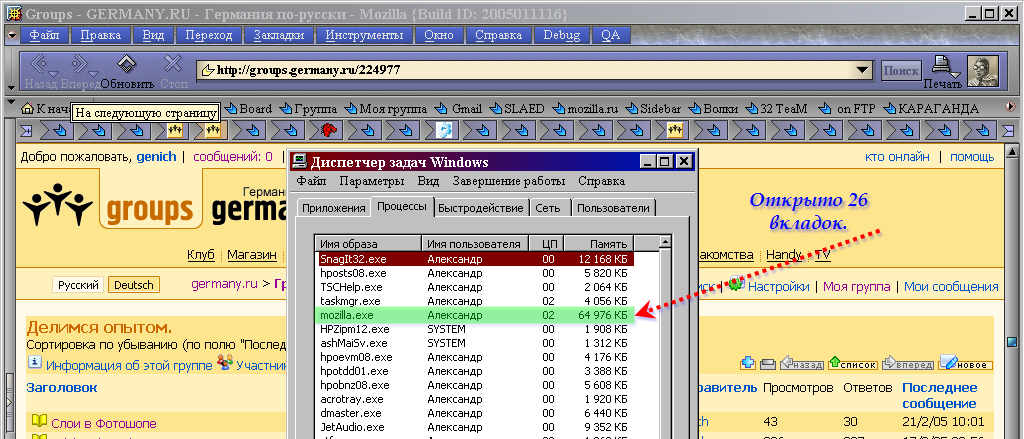Sort processes by Имя образа column header
This screenshot has height=439, width=1024.
[x=368, y=244]
